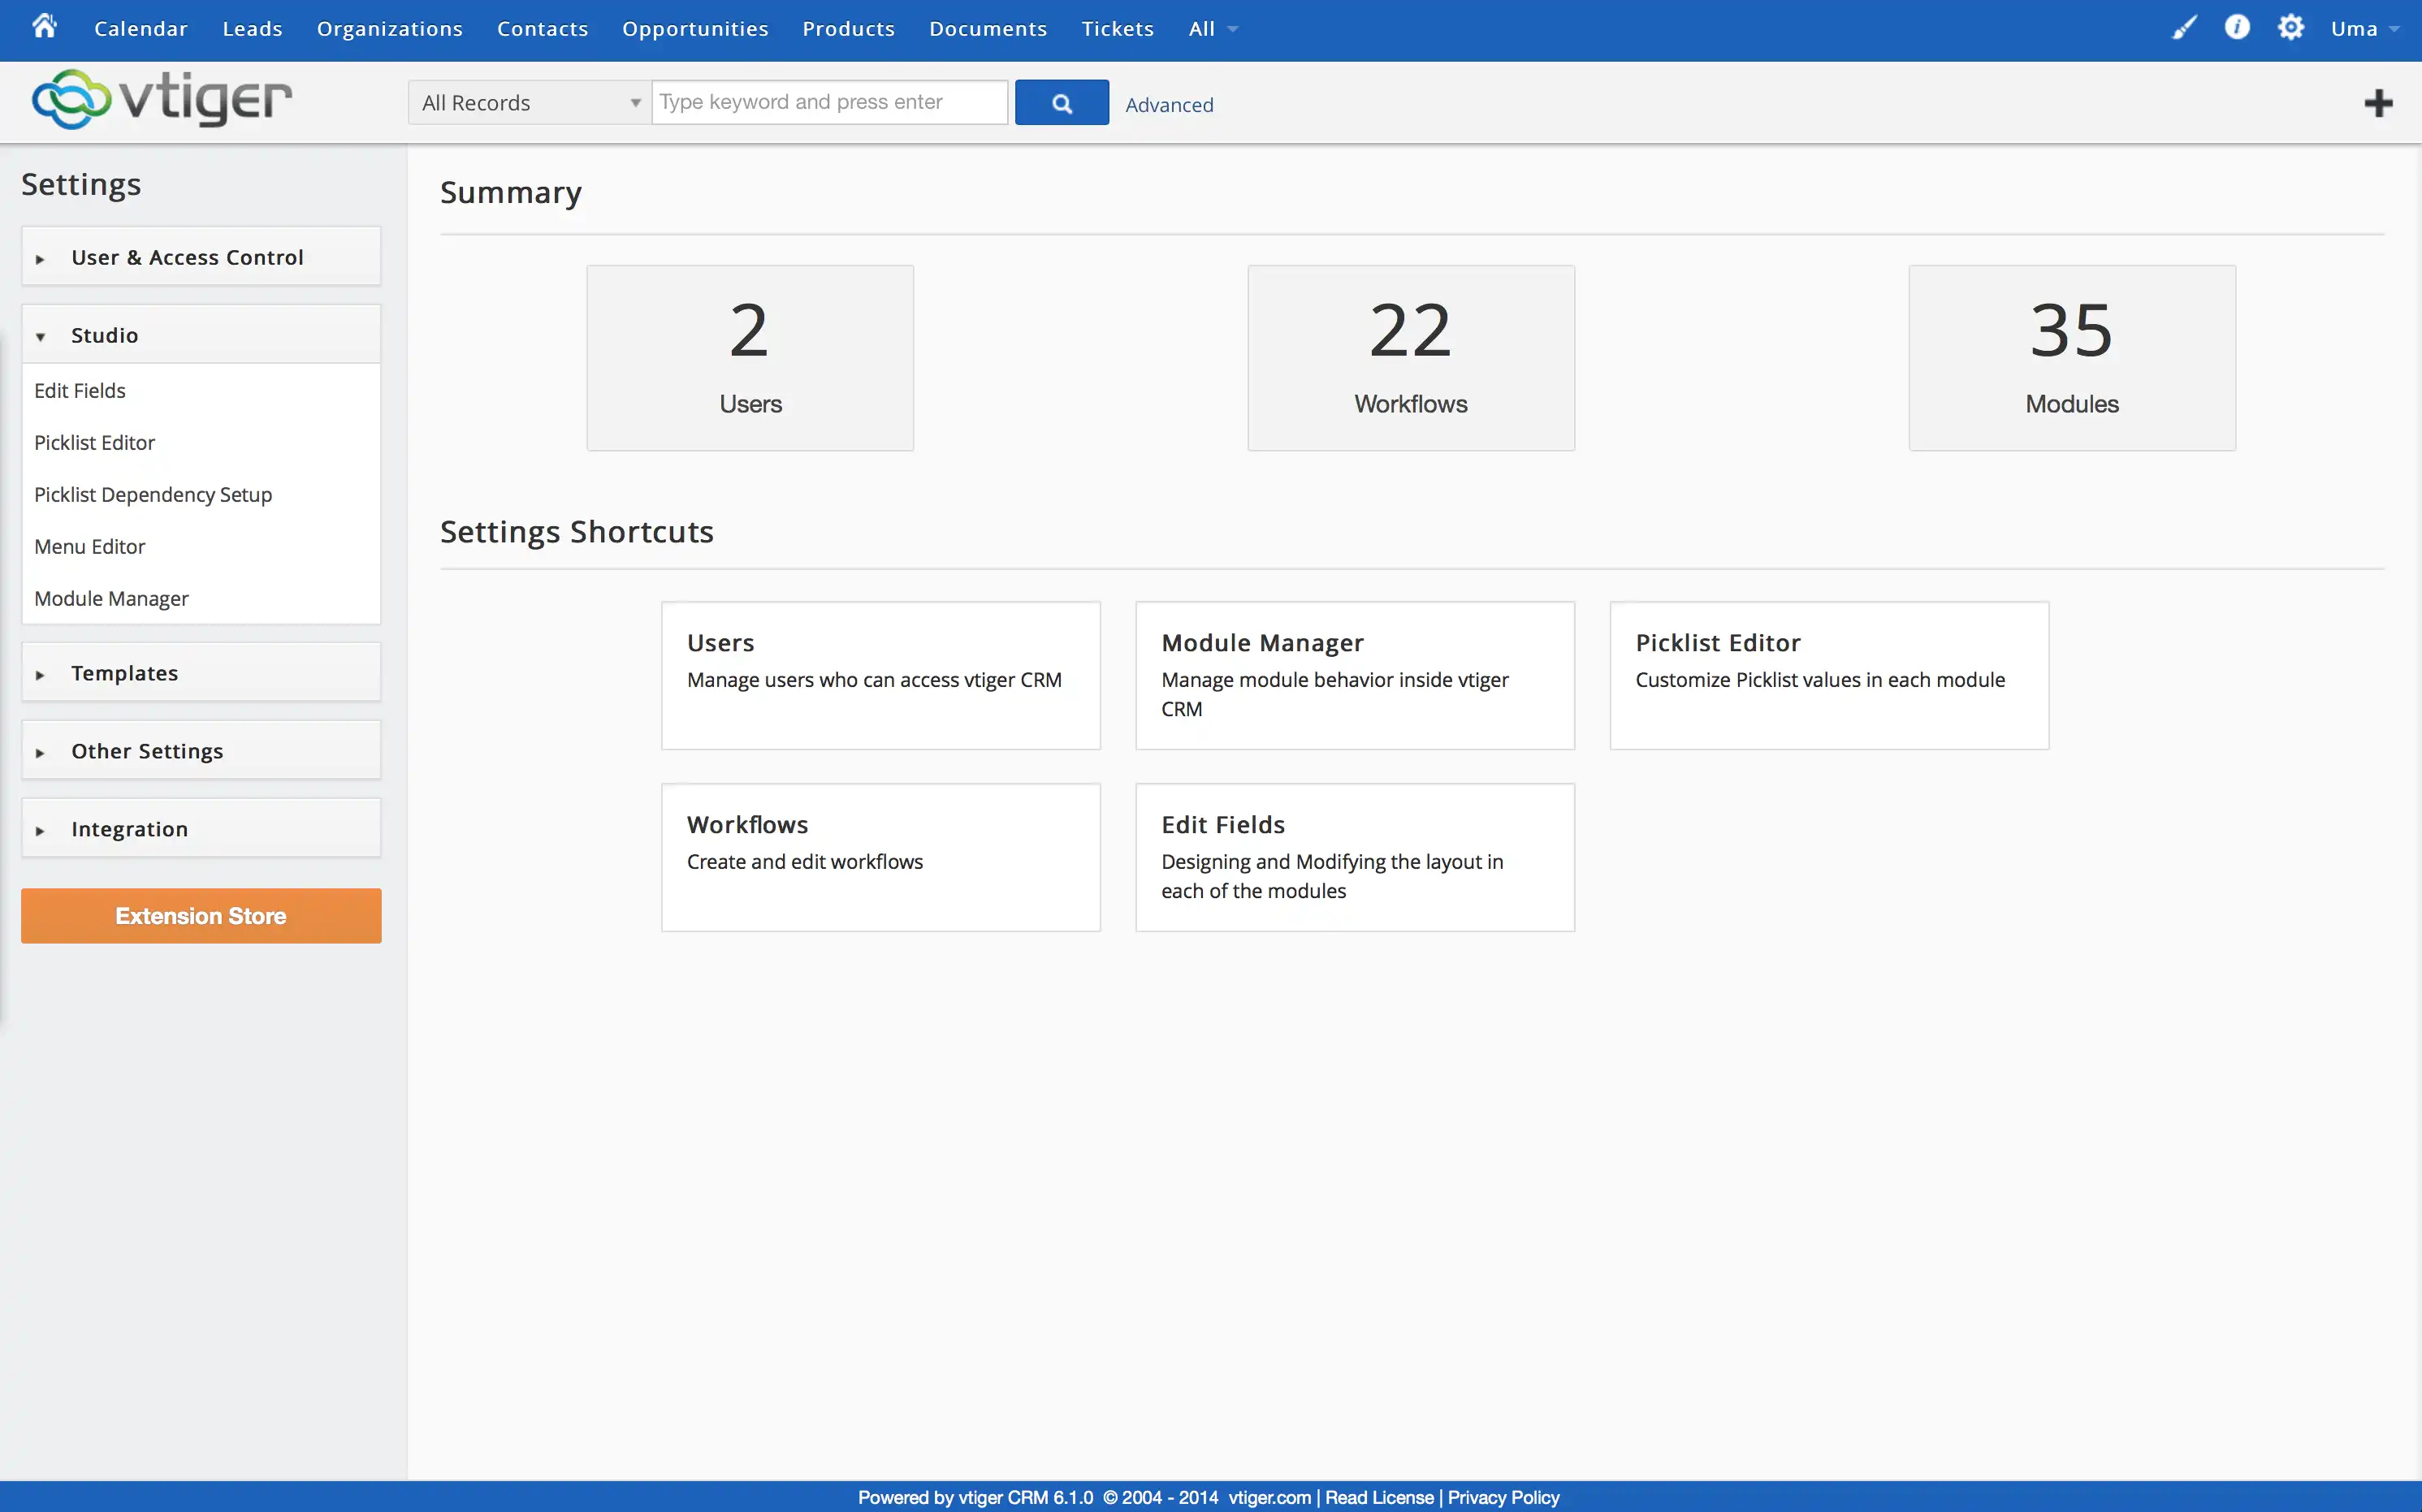Click the Module Manager shortcut card
2422x1512 pixels.
[1356, 676]
